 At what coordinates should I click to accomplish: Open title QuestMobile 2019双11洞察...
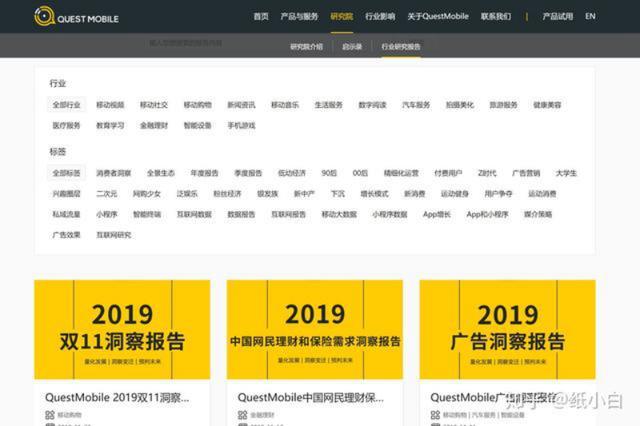pos(117,397)
